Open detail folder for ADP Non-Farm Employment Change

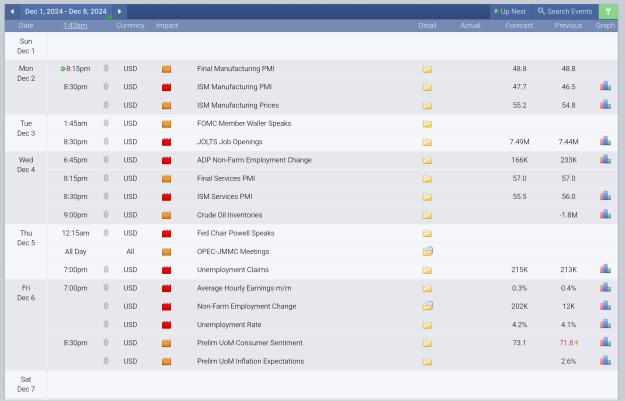(427, 161)
